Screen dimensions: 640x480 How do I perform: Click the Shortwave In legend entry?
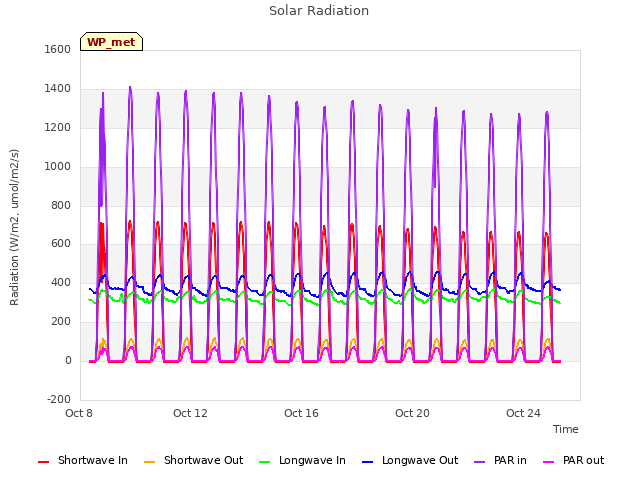click(x=83, y=460)
